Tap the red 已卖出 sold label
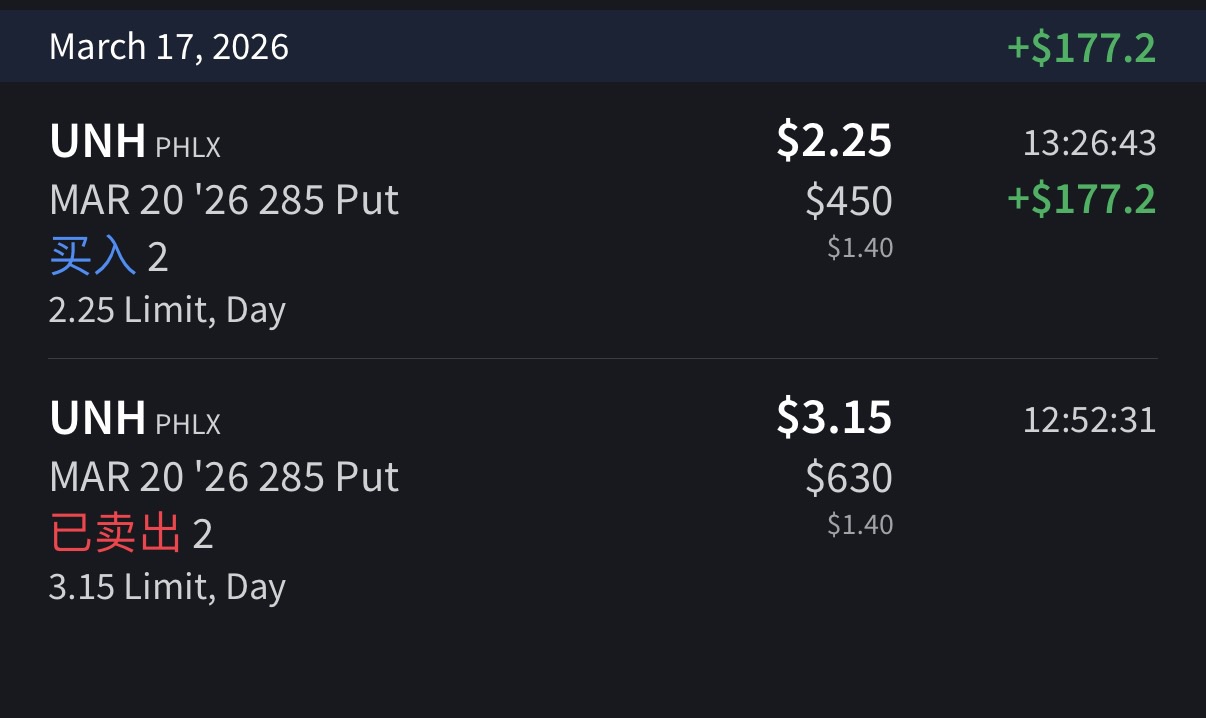This screenshot has width=1206, height=718. pos(115,534)
